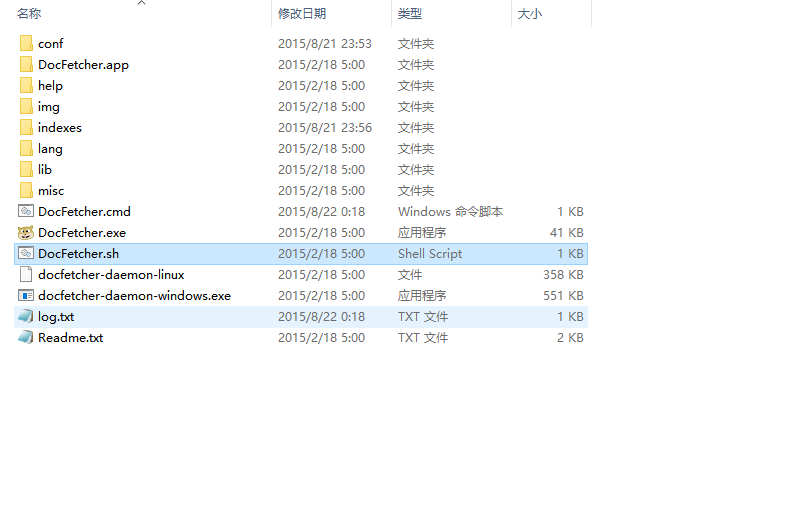799x527 pixels.
Task: Click the 358 KB size cell
Action: [563, 275]
